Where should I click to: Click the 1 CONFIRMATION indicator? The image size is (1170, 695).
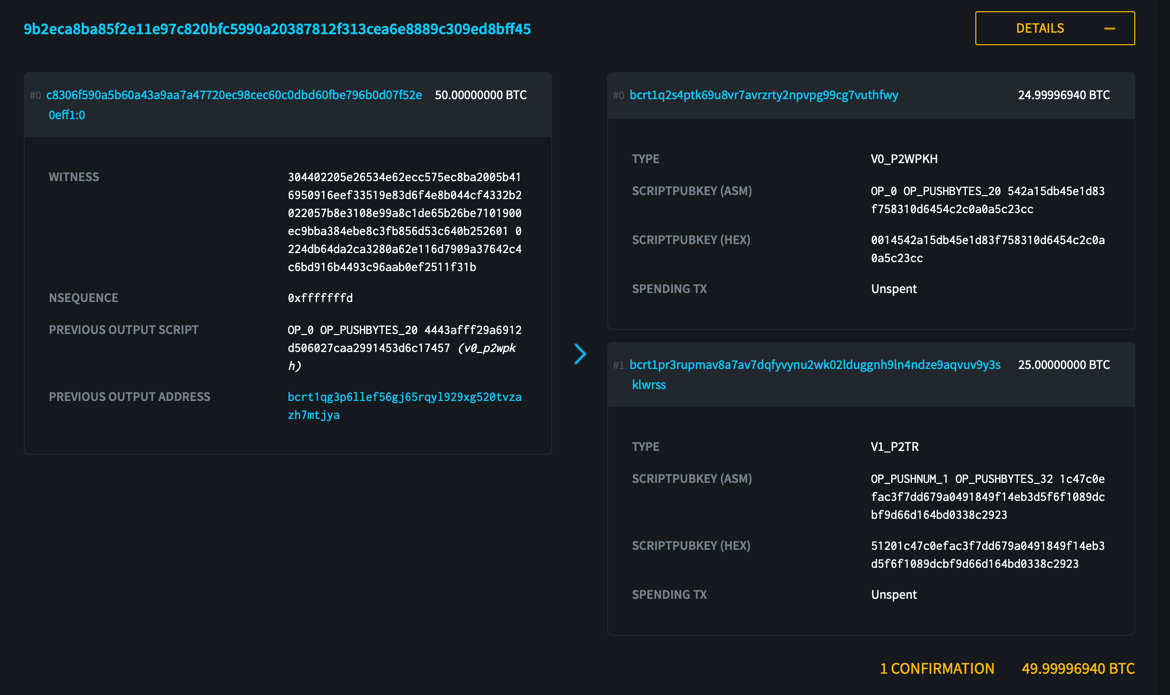[937, 669]
